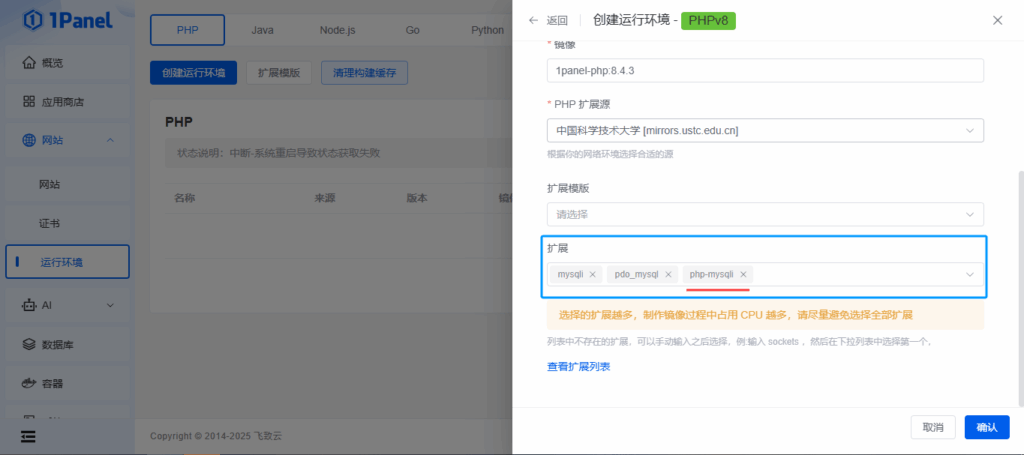Click the 概览 home icon in sidebar
The height and width of the screenshot is (455, 1024).
point(29,63)
